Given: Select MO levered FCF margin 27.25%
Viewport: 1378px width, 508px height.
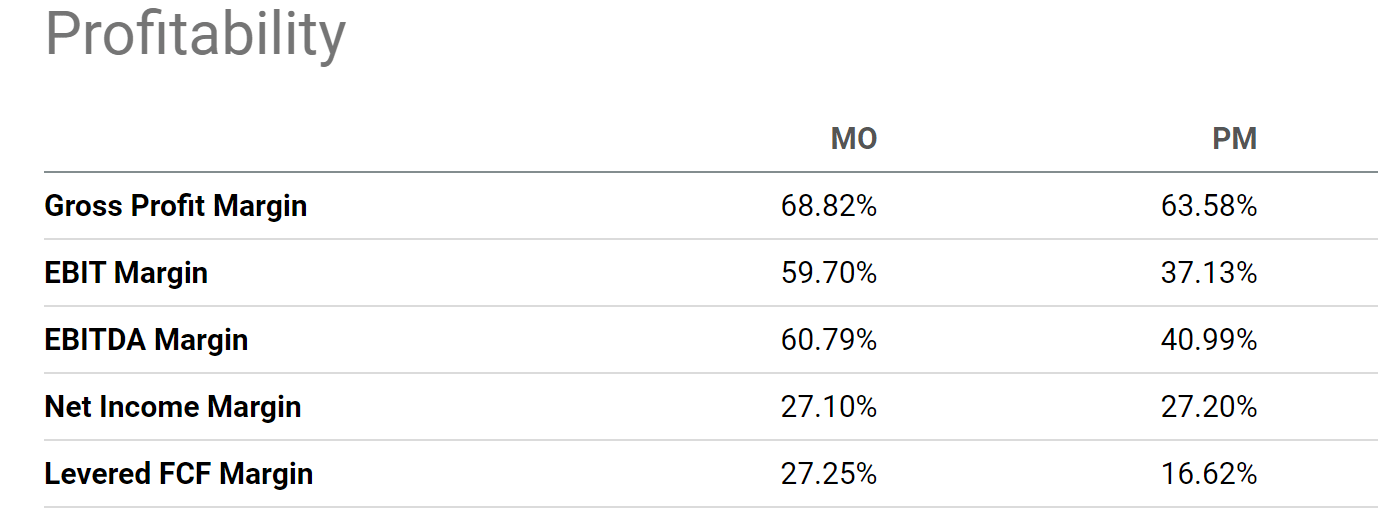Looking at the screenshot, I should [x=829, y=474].
